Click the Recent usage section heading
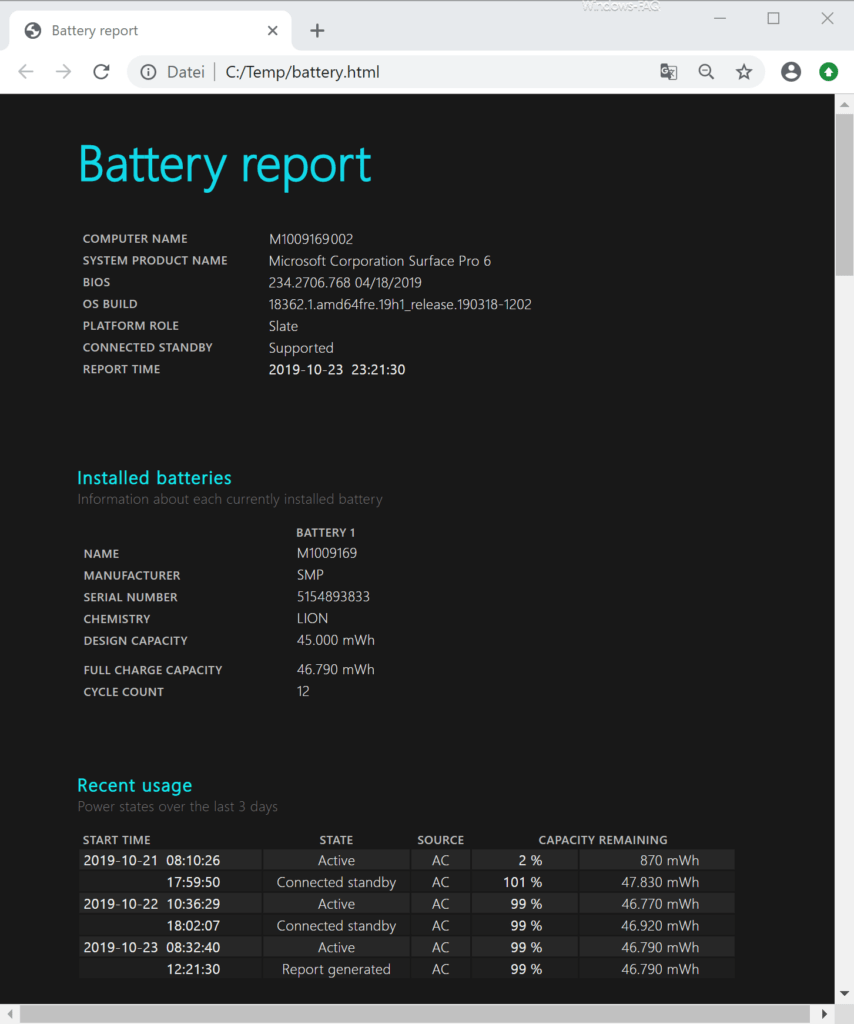 pos(134,786)
